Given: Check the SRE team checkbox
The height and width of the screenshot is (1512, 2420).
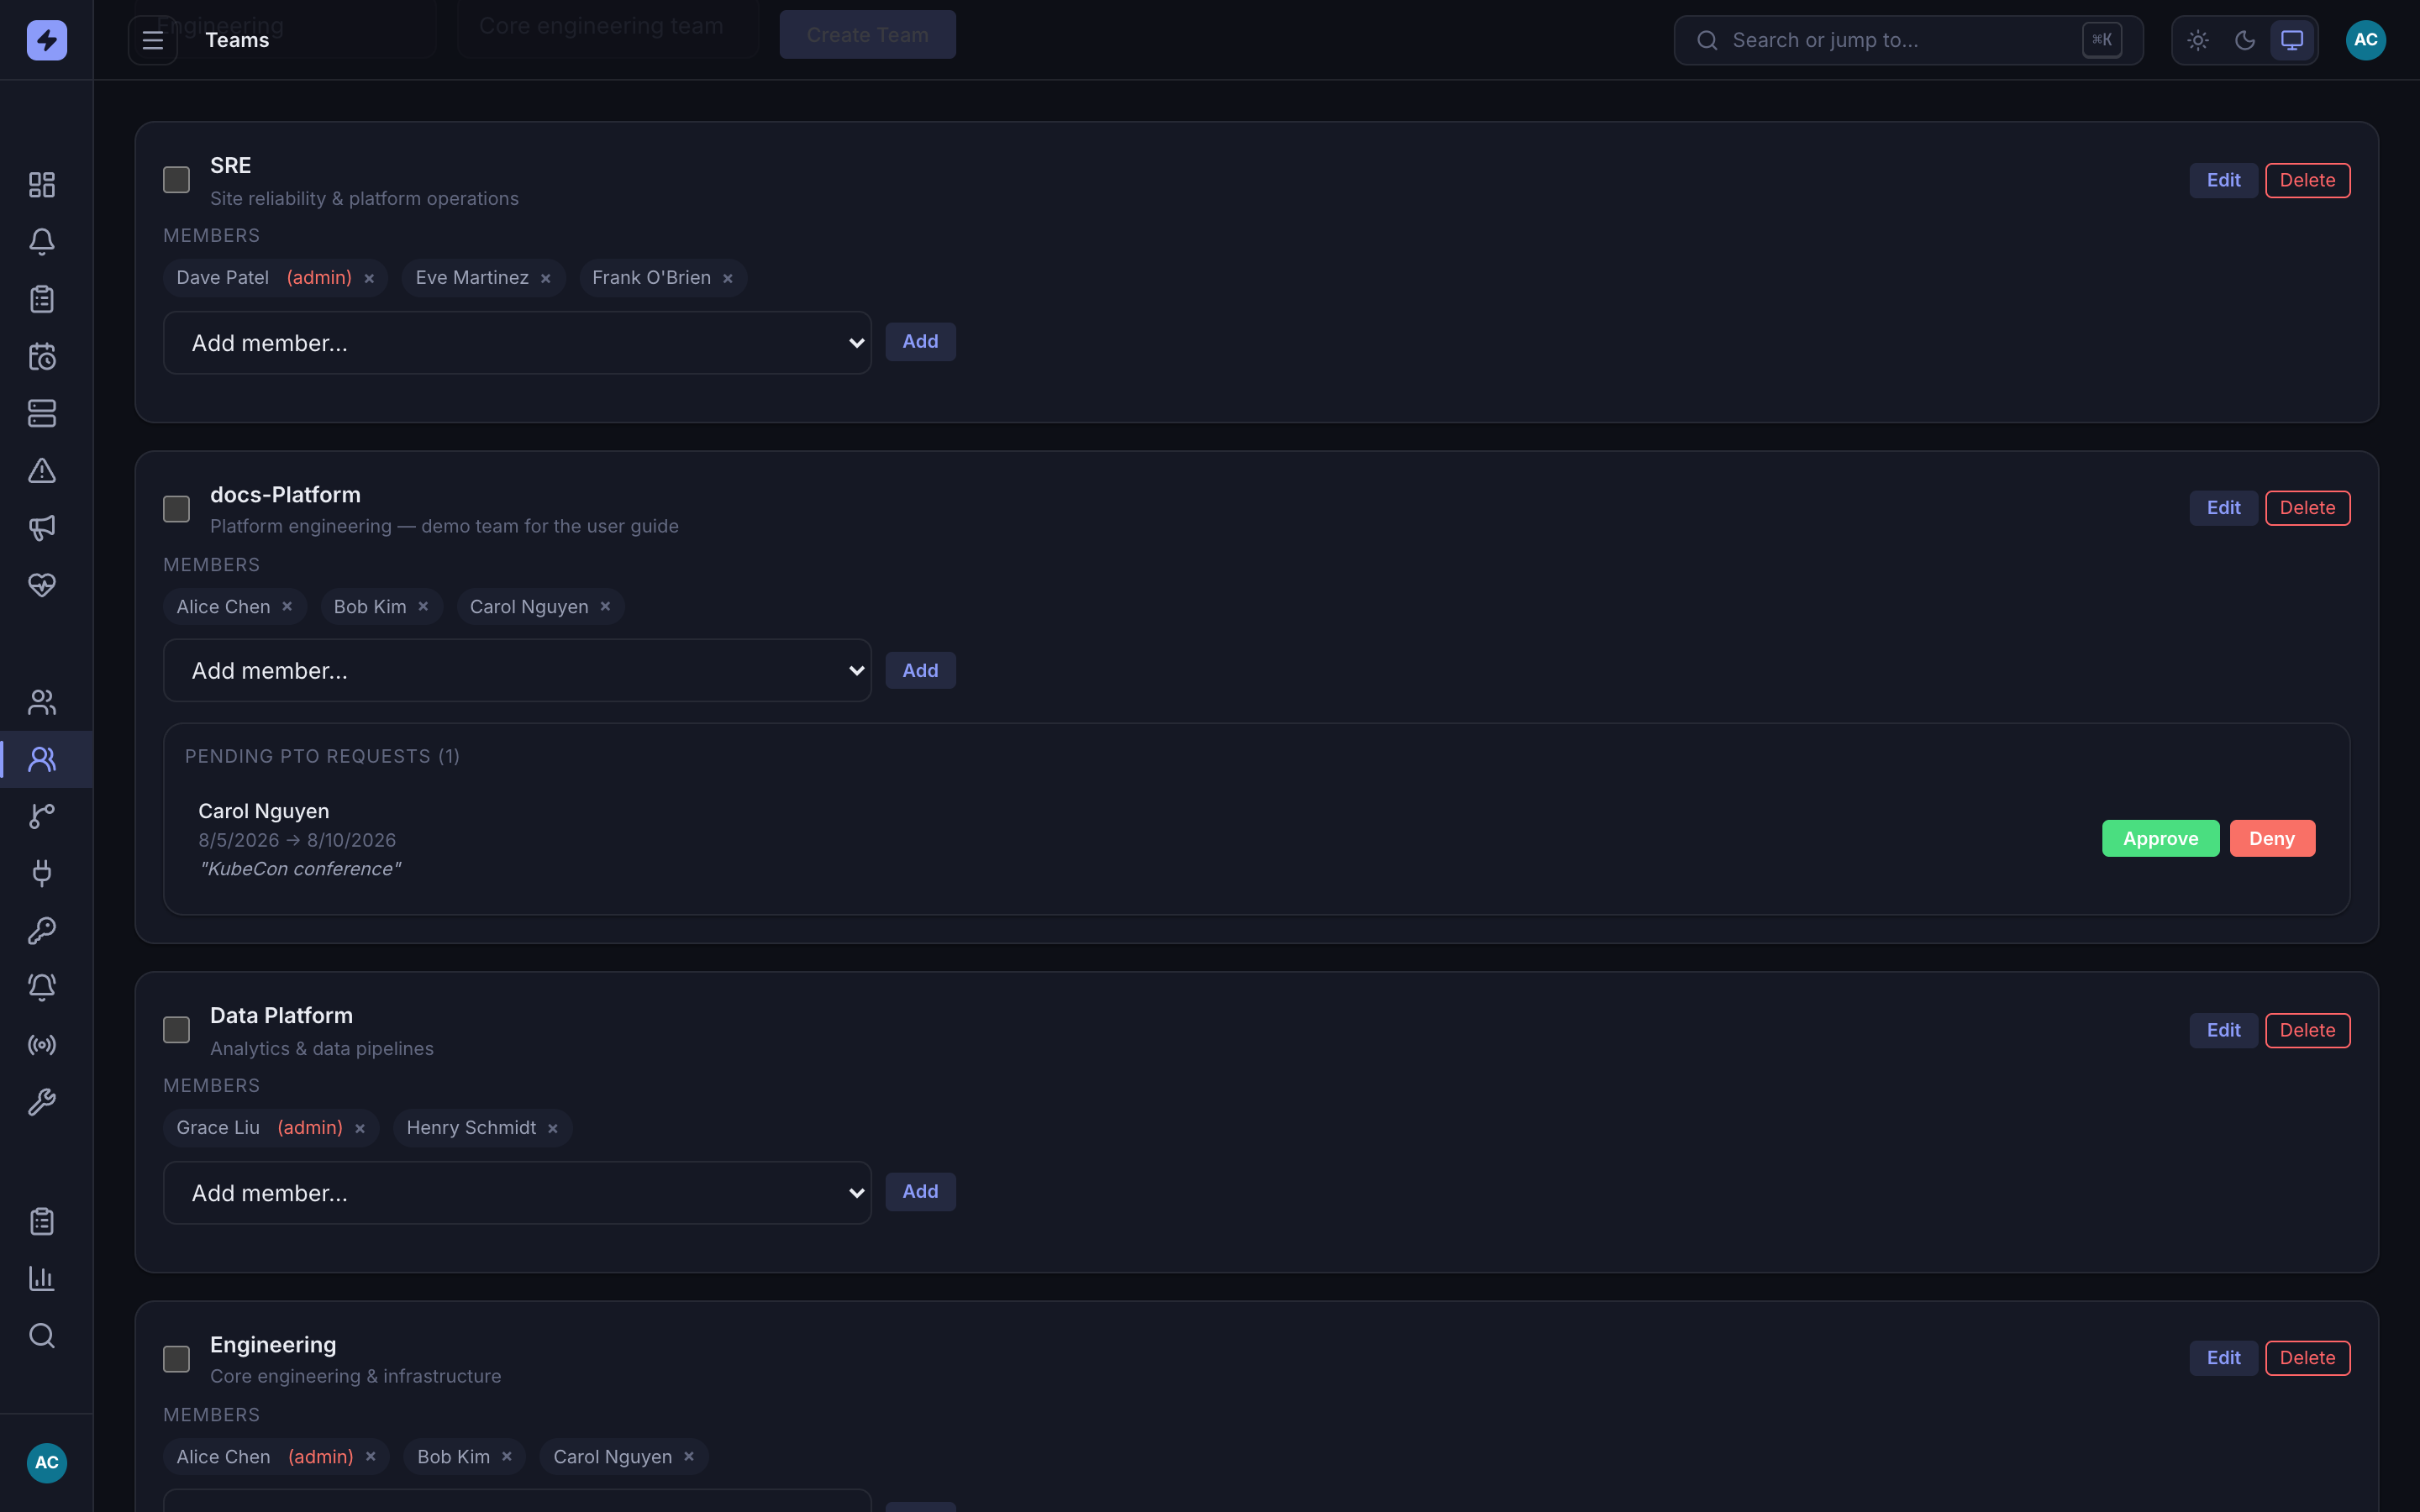Looking at the screenshot, I should 176,180.
